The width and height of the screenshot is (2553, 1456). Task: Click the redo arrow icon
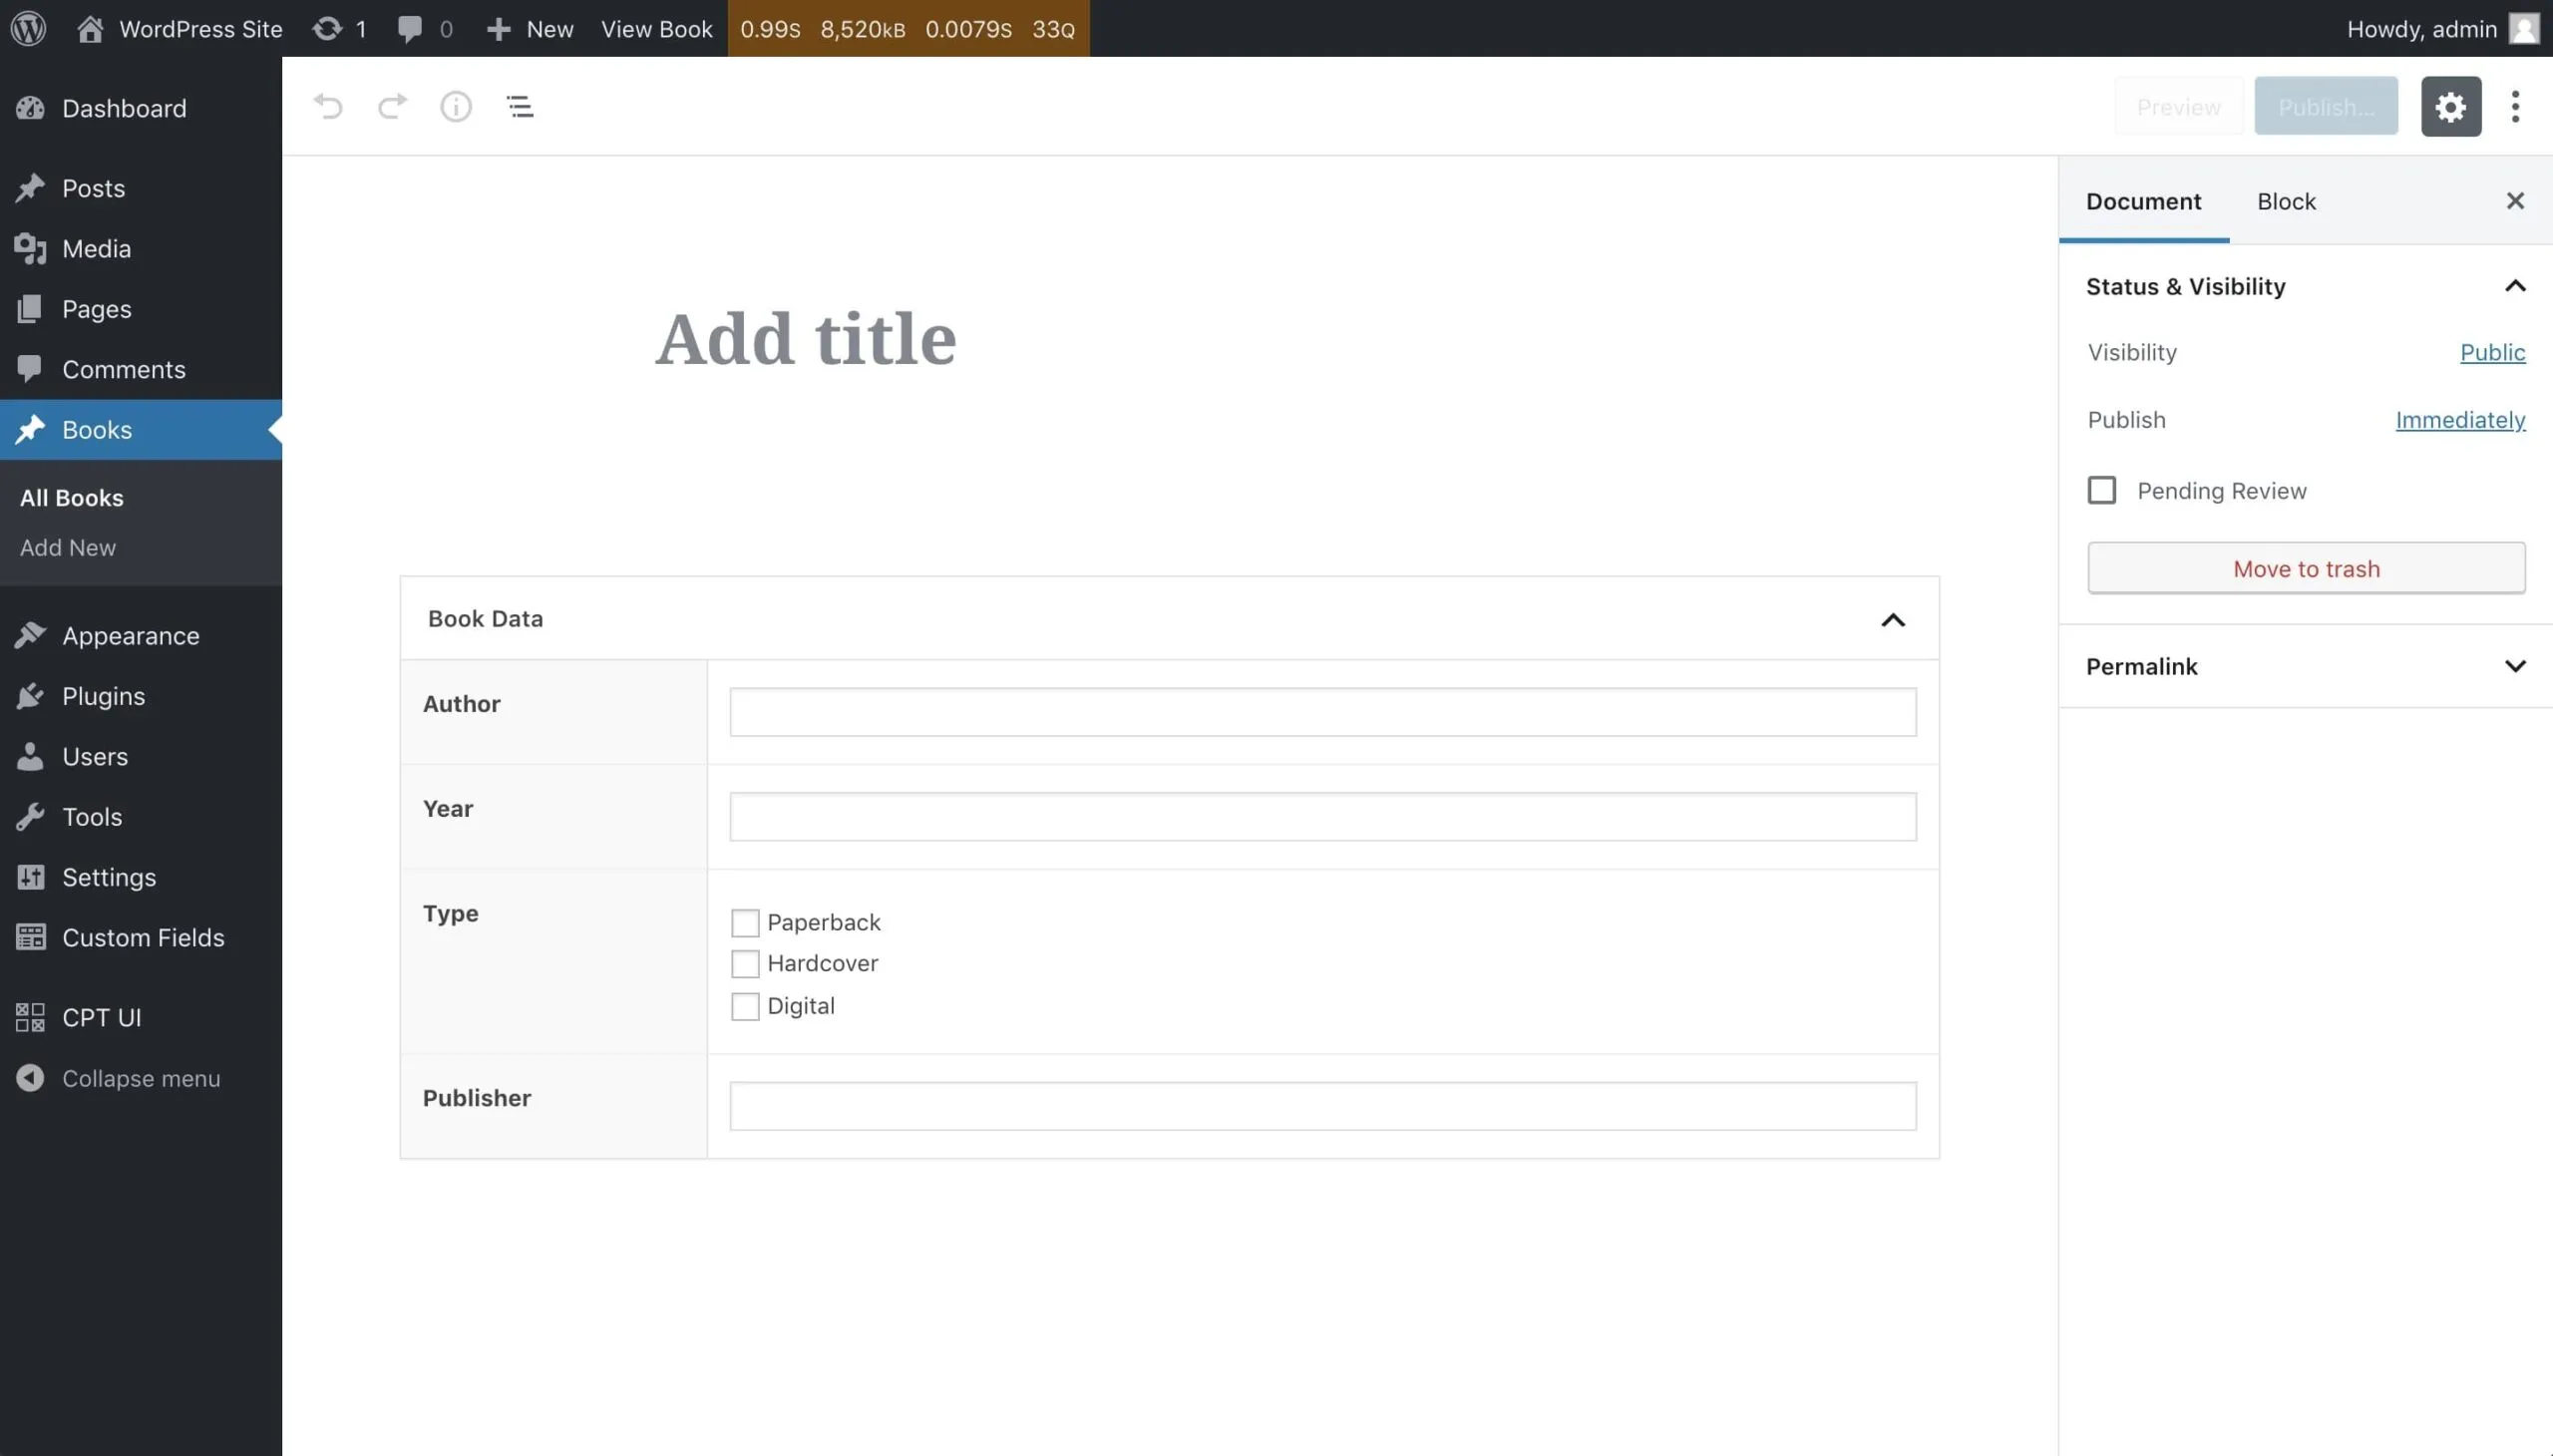tap(392, 106)
